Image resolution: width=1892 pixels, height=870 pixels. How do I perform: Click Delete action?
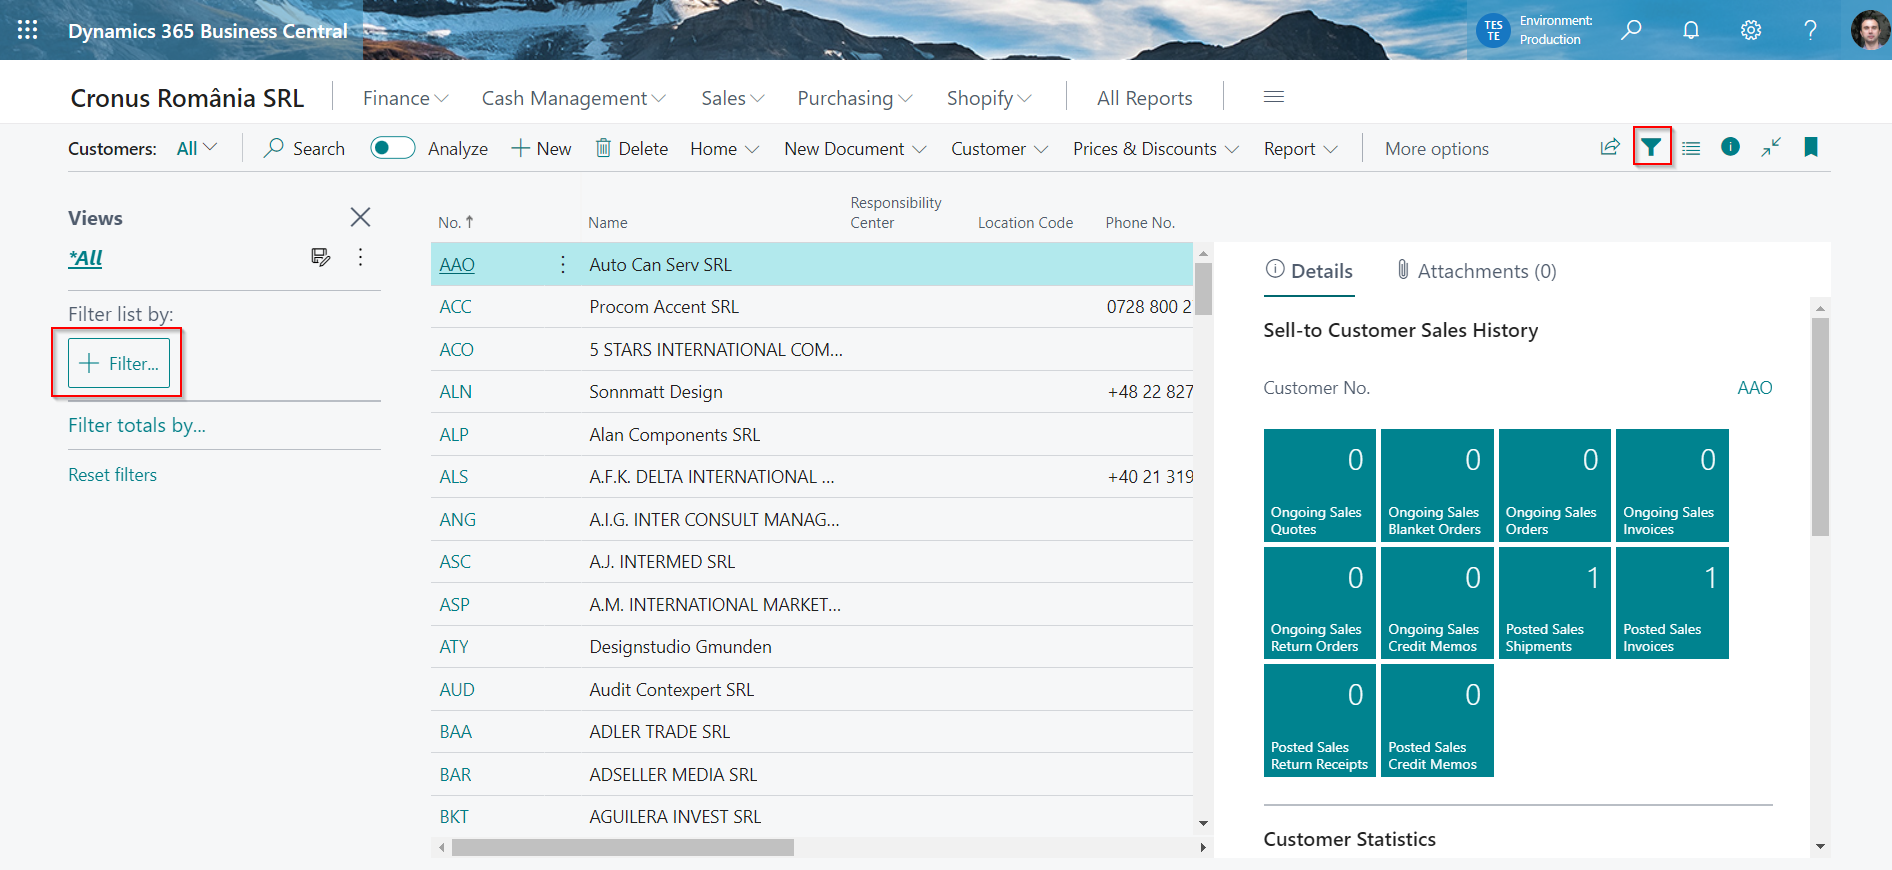(x=632, y=148)
